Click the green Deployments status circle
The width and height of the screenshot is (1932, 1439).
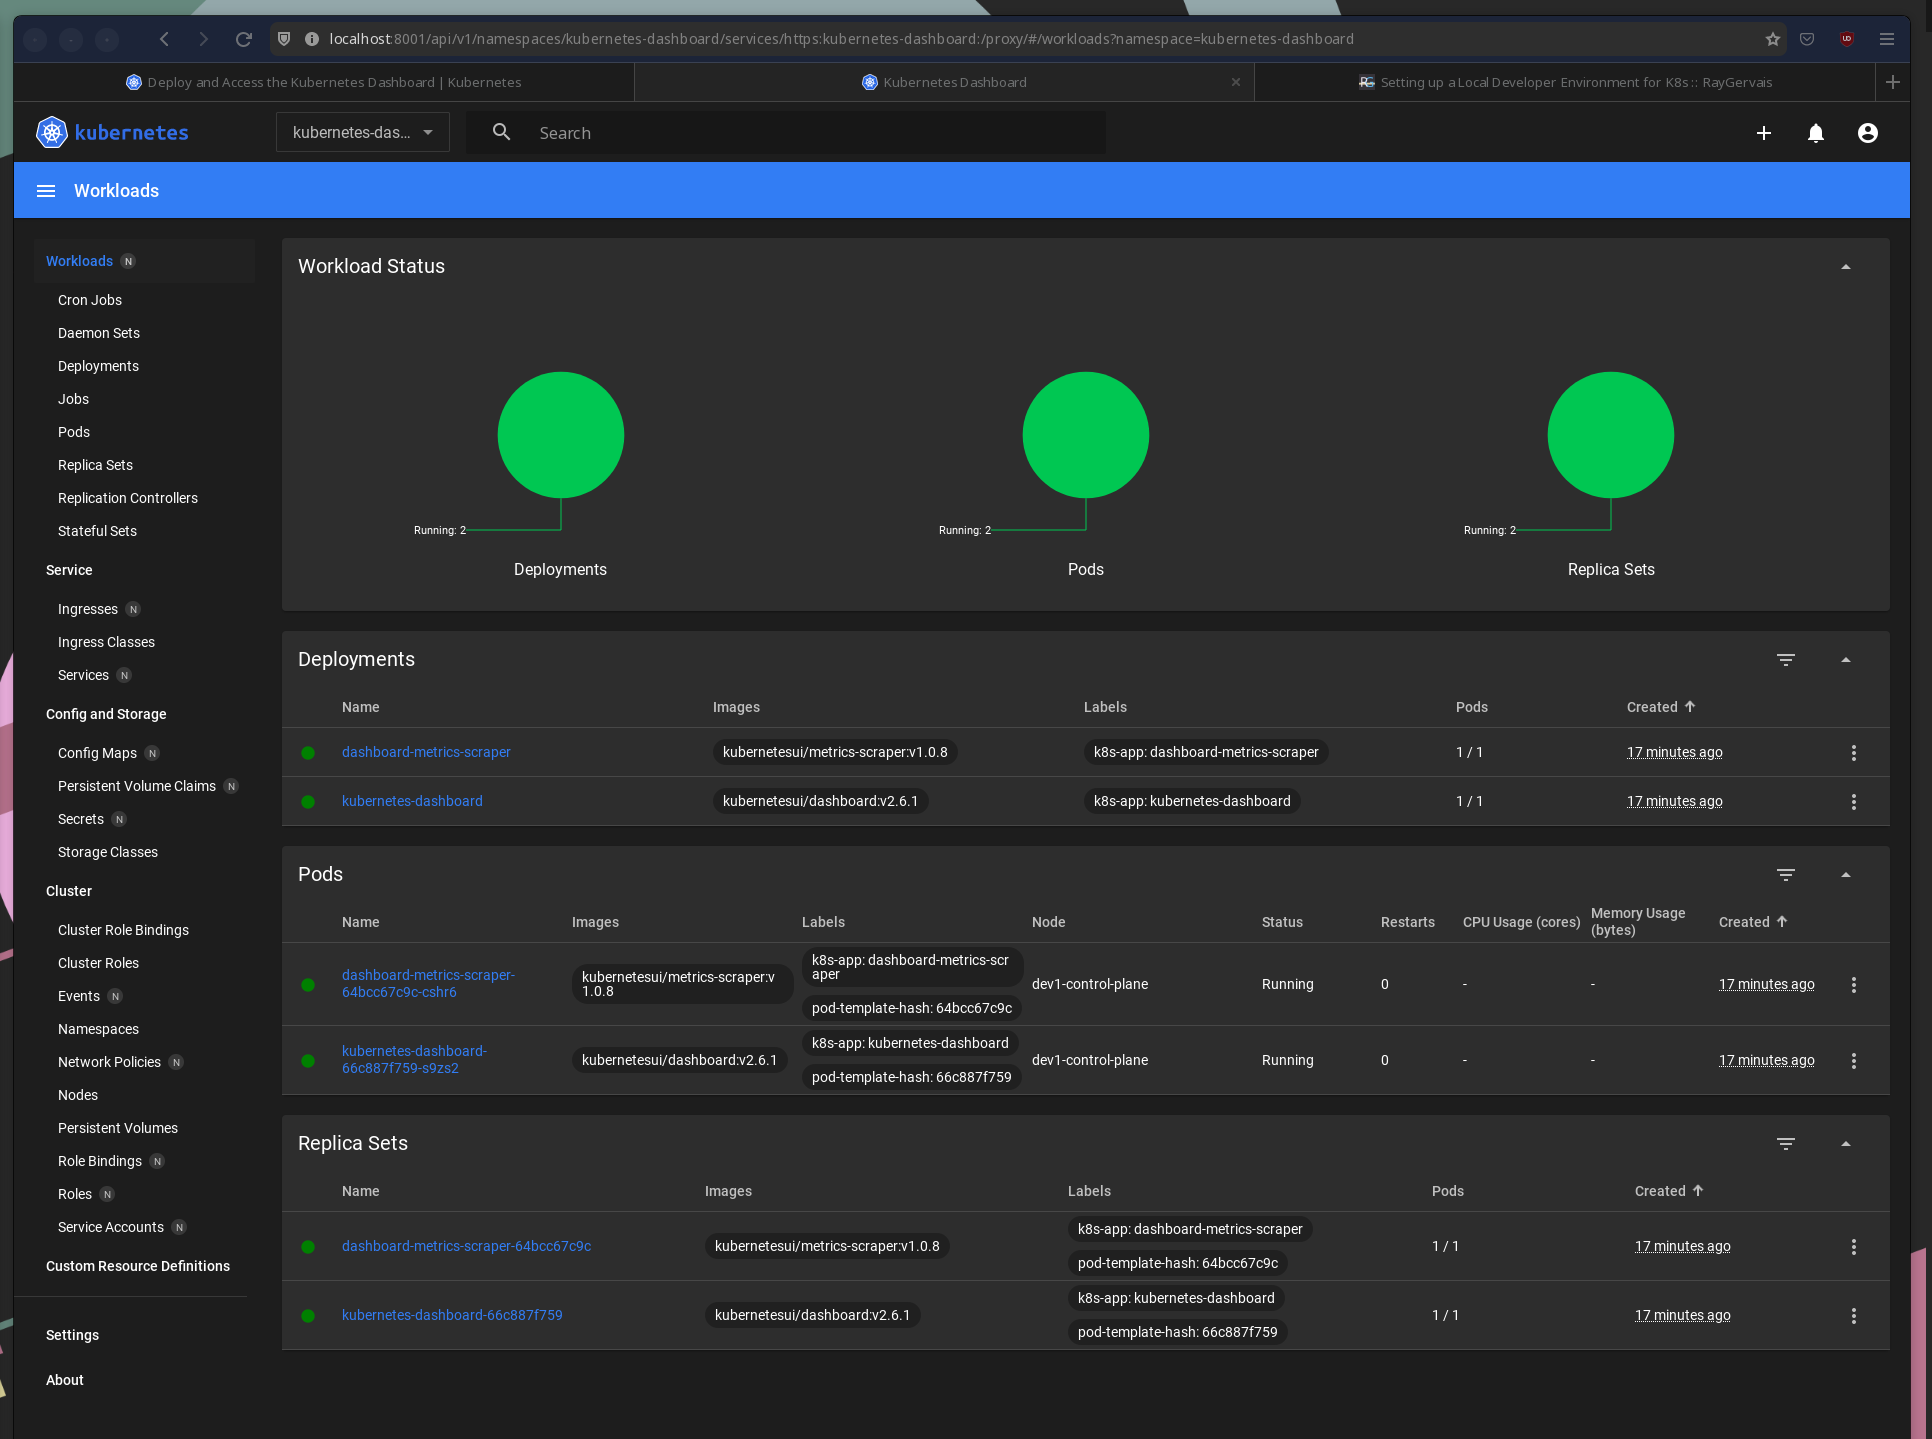click(560, 435)
